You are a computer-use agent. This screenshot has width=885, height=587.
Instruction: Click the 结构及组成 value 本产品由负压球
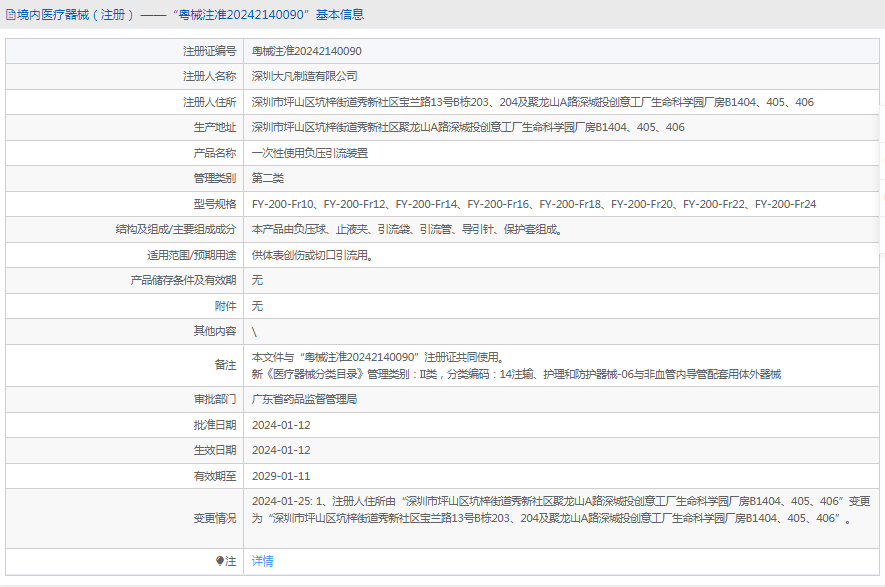(x=407, y=230)
